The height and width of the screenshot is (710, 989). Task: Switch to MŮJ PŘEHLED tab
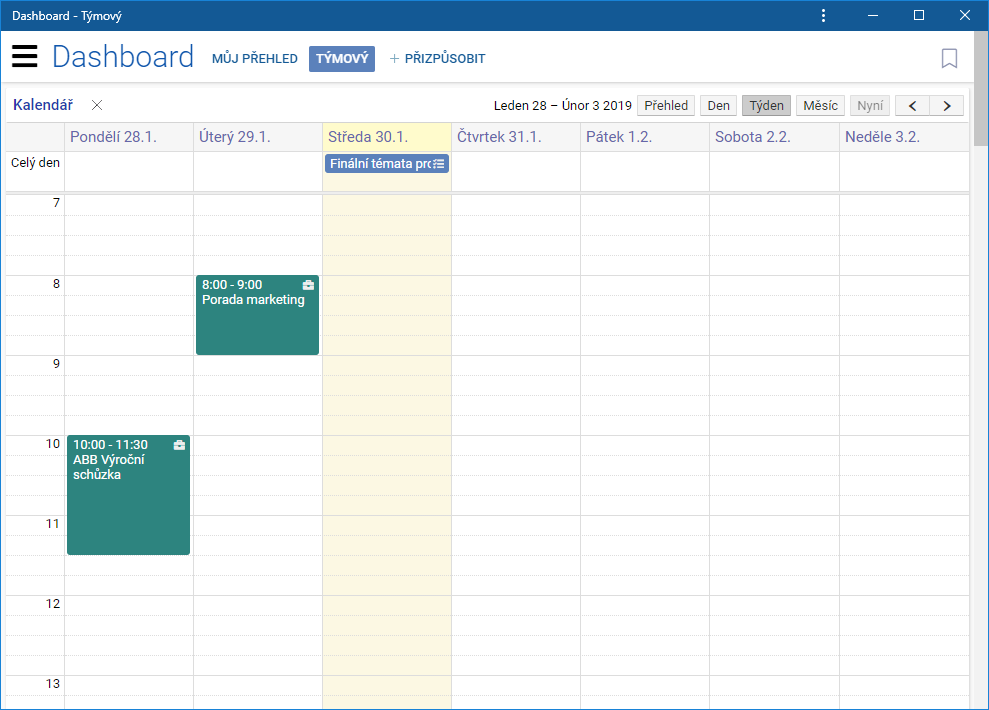pos(255,59)
